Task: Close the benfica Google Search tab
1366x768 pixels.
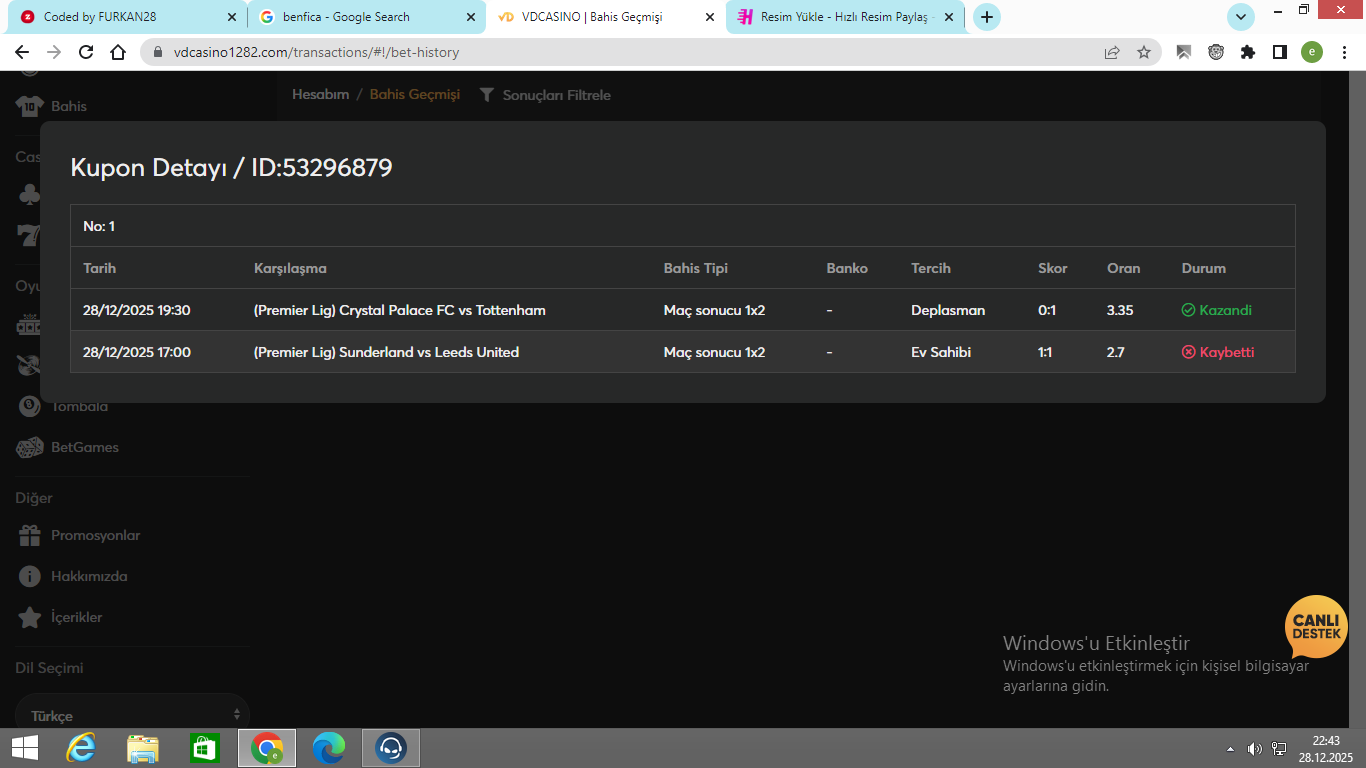Action: coord(471,17)
